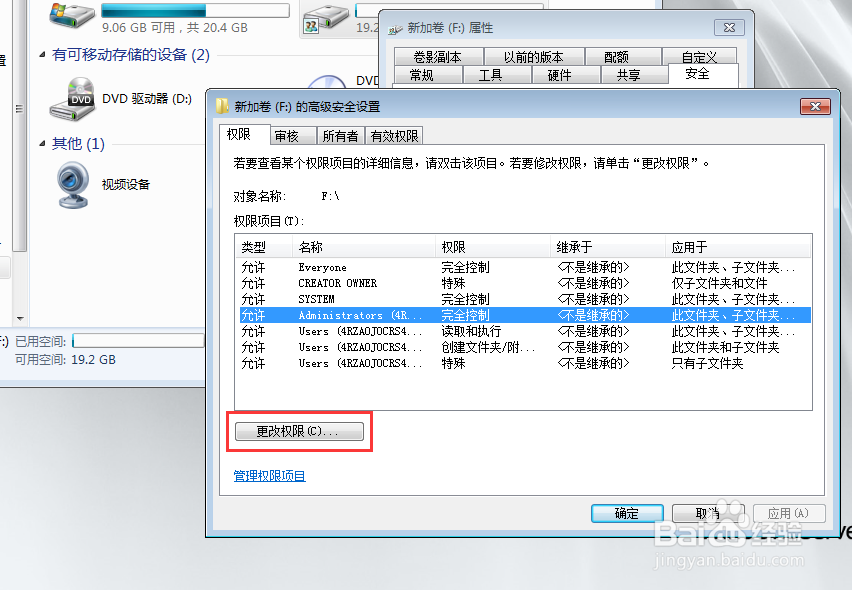
Task: Collapse the 其他 (1) group
Action: coord(42,143)
